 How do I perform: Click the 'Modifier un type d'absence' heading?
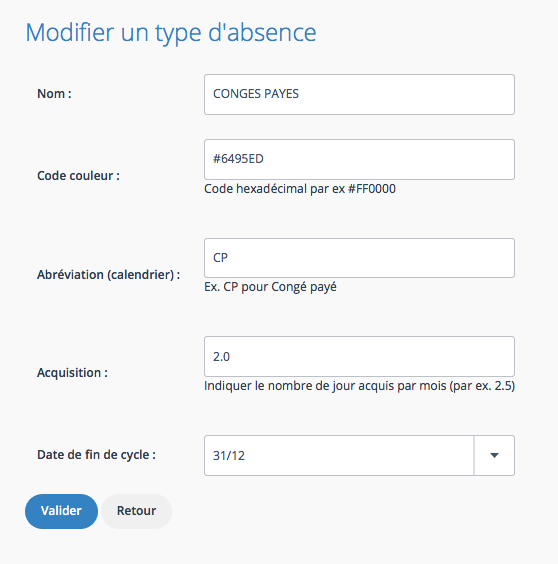click(171, 33)
